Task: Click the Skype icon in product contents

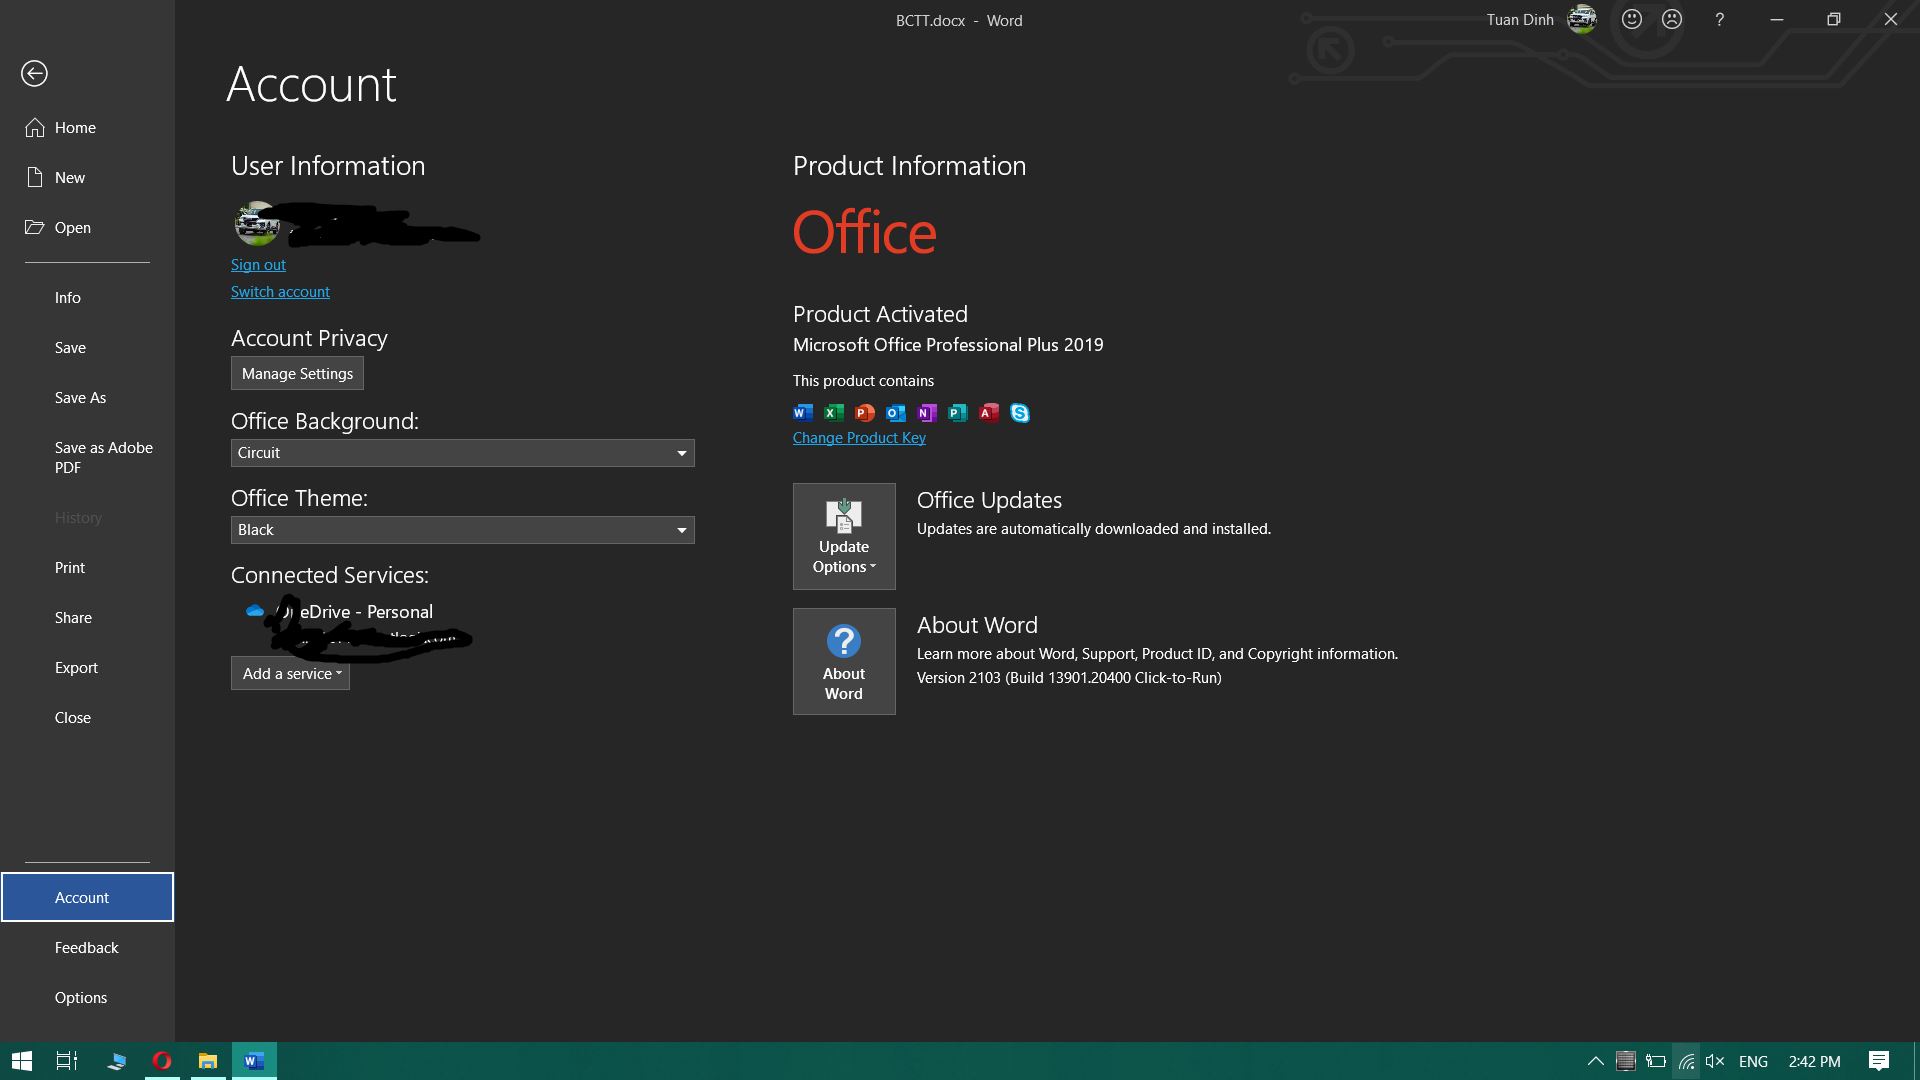Action: [1019, 412]
